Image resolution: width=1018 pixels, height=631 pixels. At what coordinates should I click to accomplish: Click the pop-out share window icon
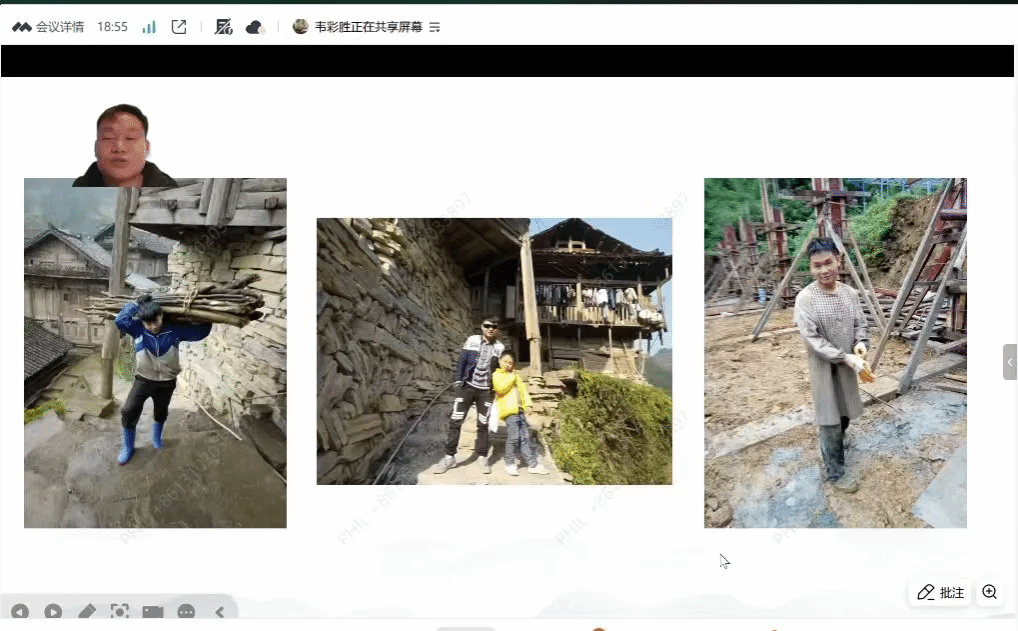179,27
